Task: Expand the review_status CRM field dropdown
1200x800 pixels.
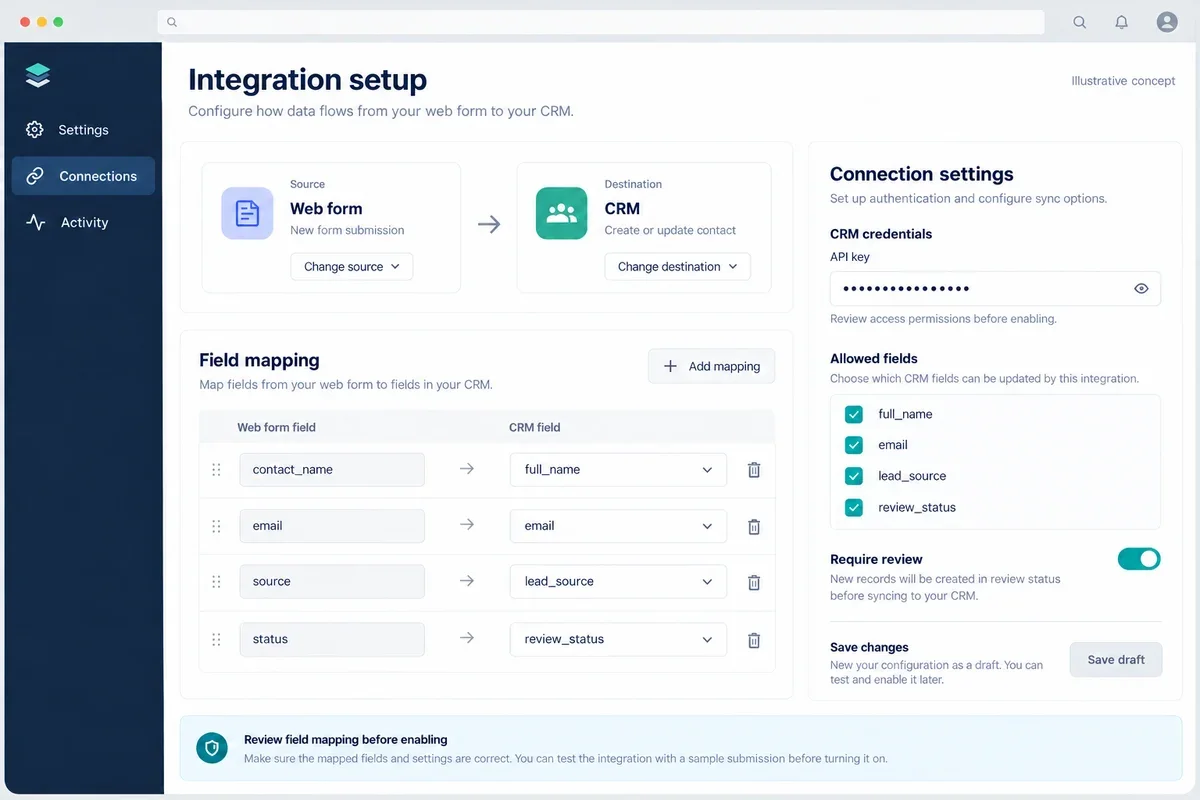Action: click(618, 640)
